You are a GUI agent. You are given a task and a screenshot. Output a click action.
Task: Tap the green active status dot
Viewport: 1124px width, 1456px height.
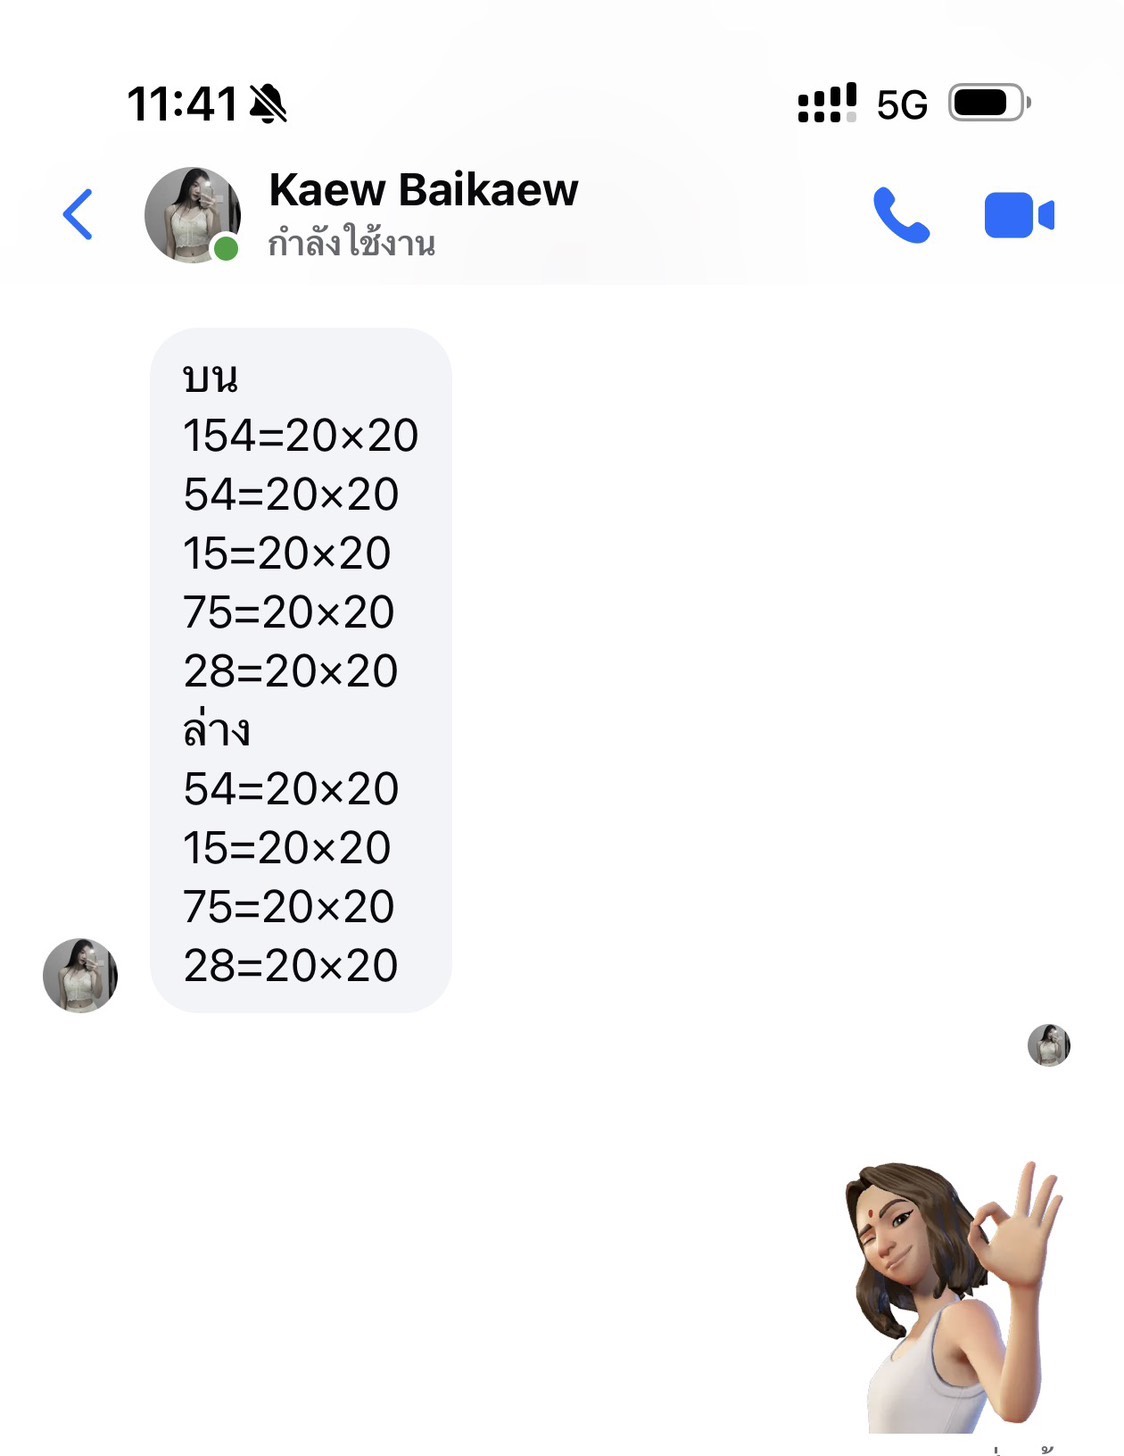tap(227, 248)
